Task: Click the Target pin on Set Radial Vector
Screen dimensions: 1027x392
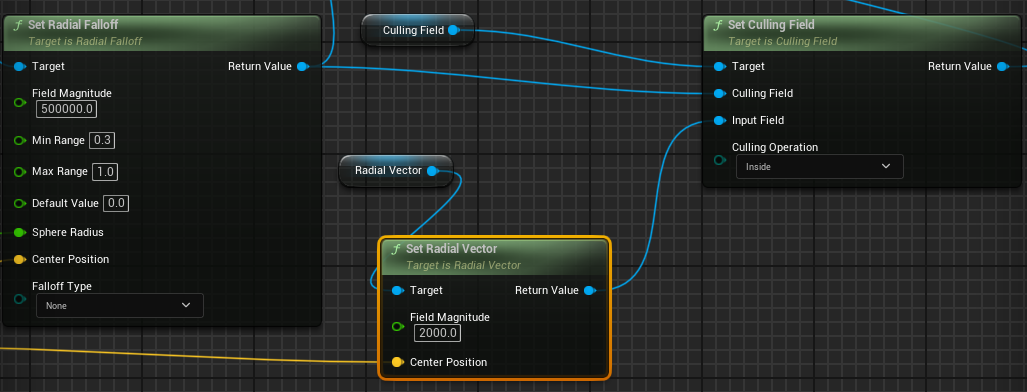Action: 398,290
